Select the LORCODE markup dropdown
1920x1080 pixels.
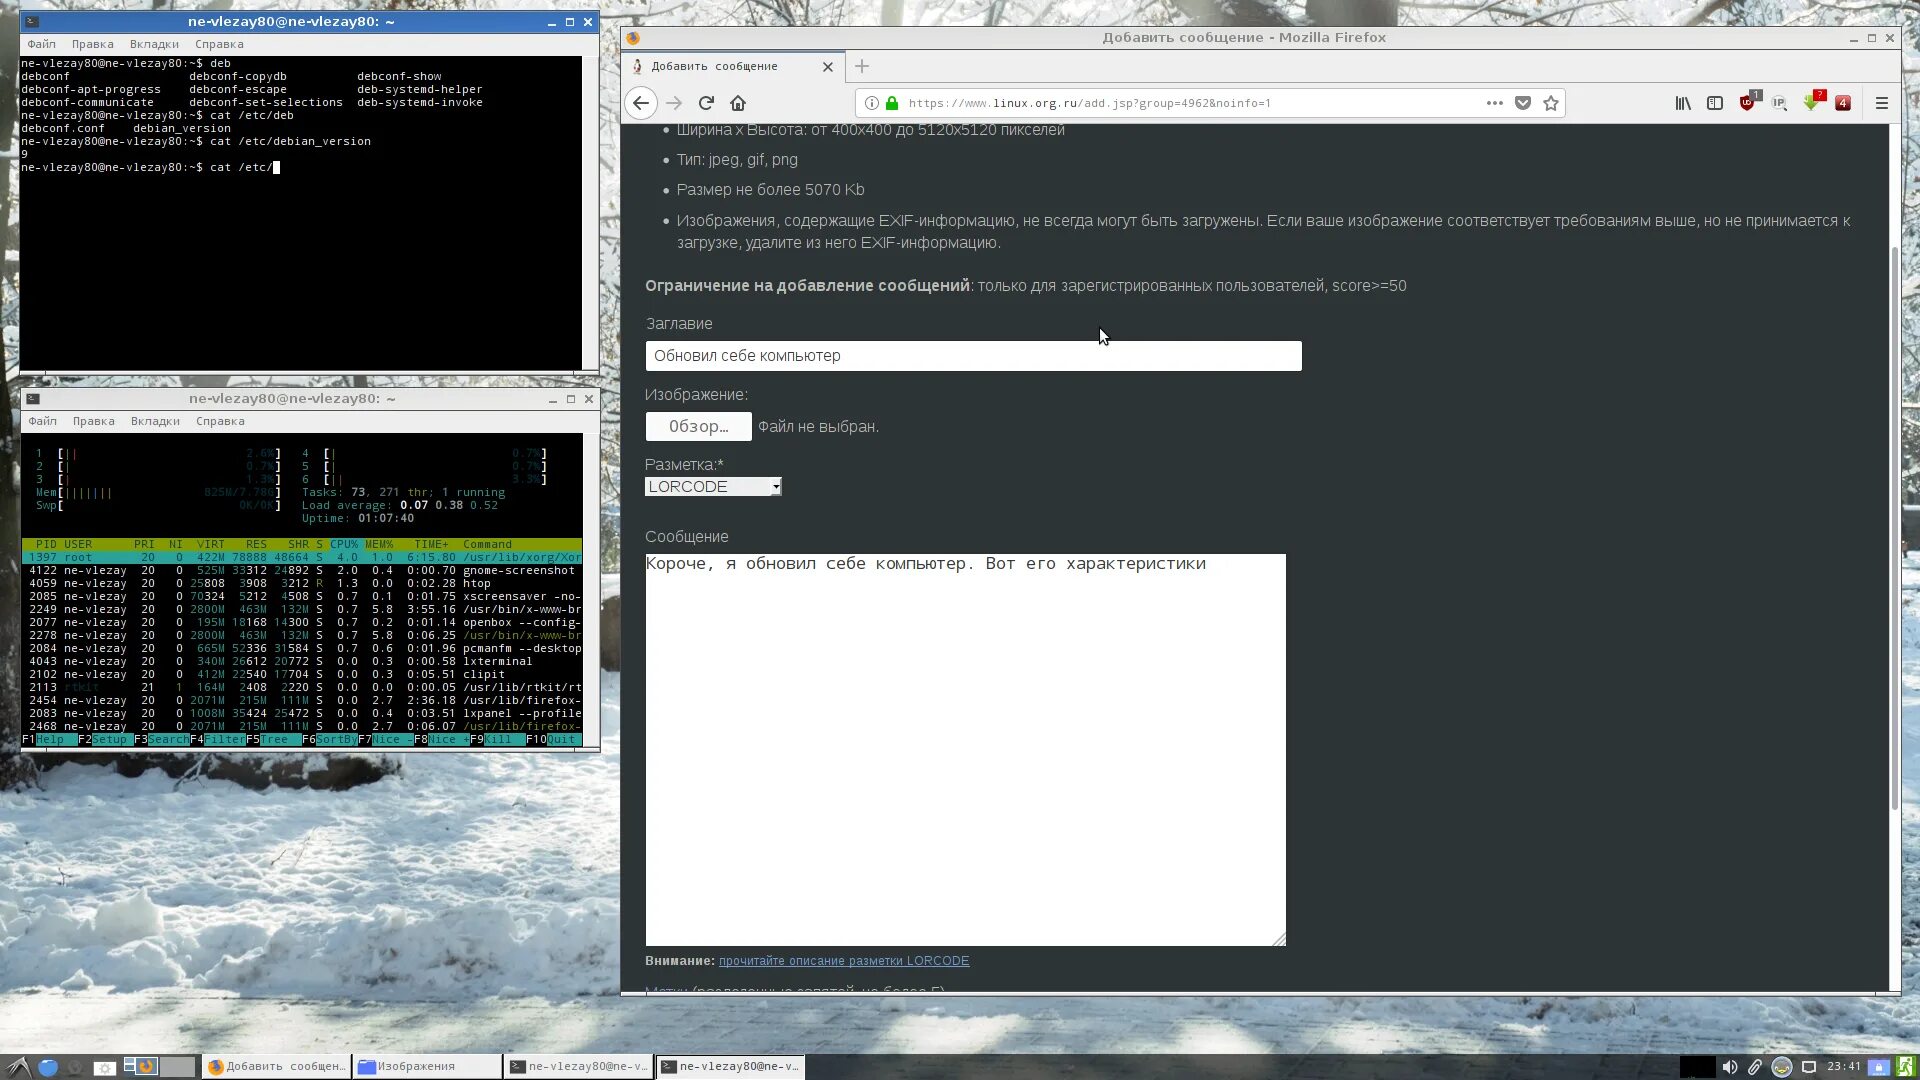712,487
